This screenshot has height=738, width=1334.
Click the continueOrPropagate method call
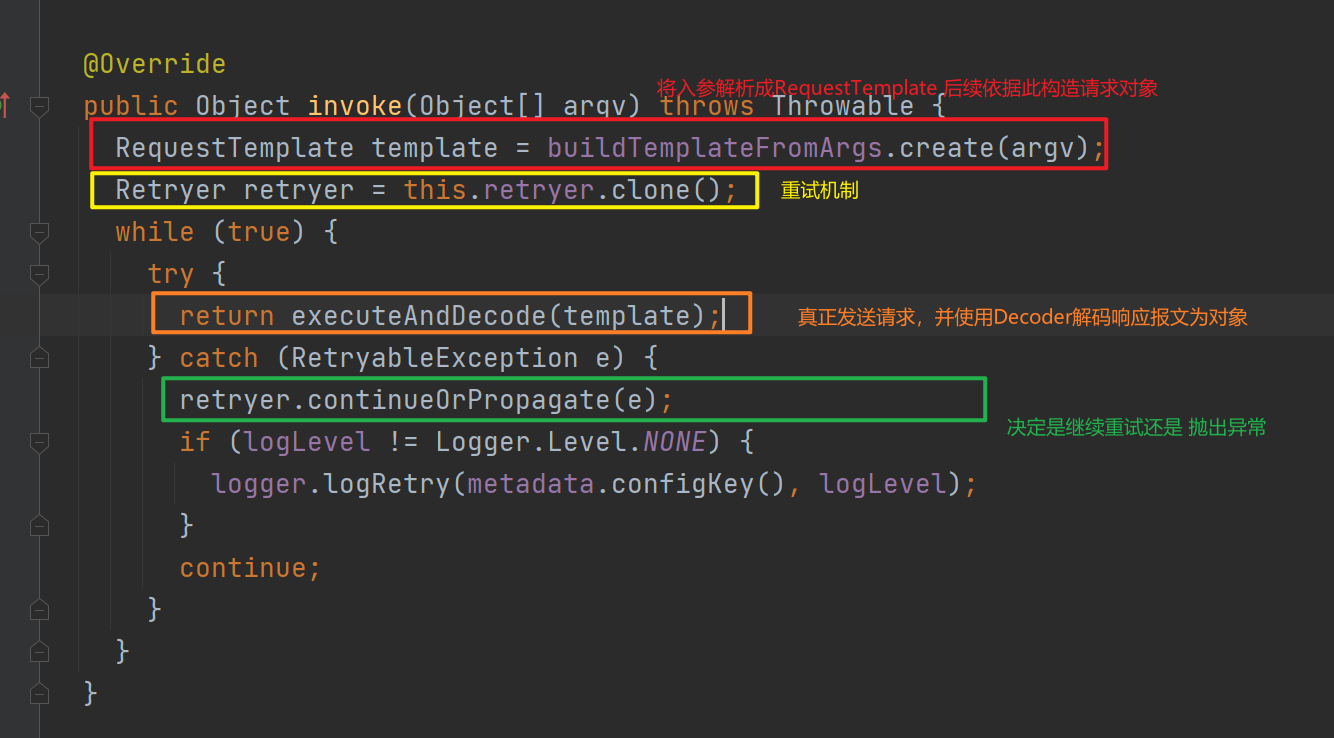pyautogui.click(x=459, y=401)
